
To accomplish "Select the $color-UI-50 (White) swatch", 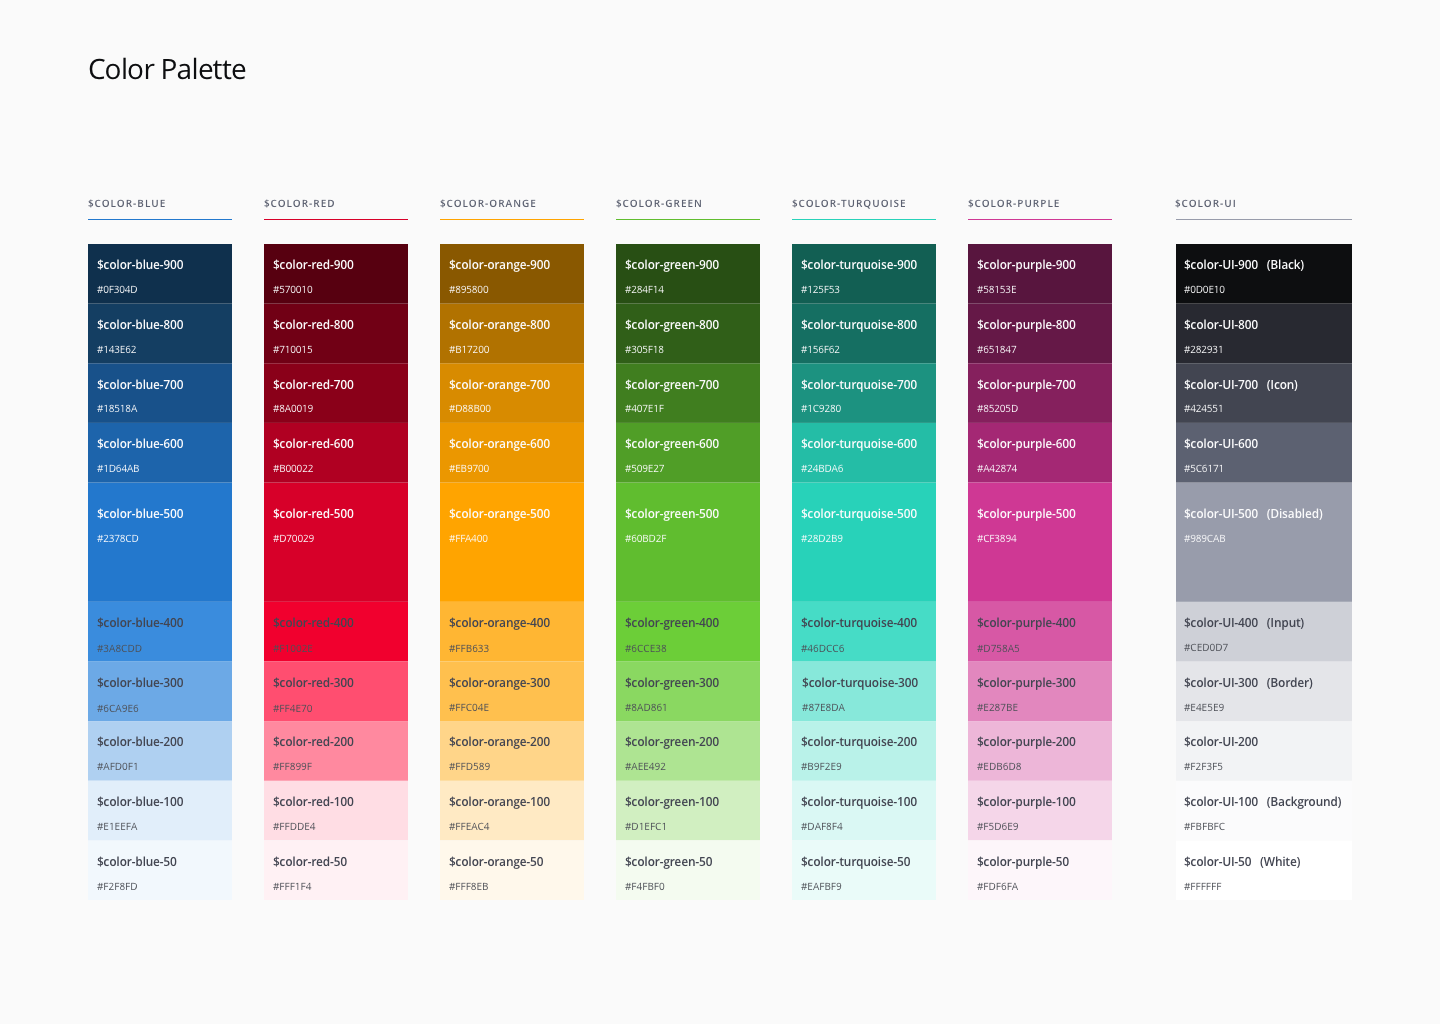I will pos(1264,870).
